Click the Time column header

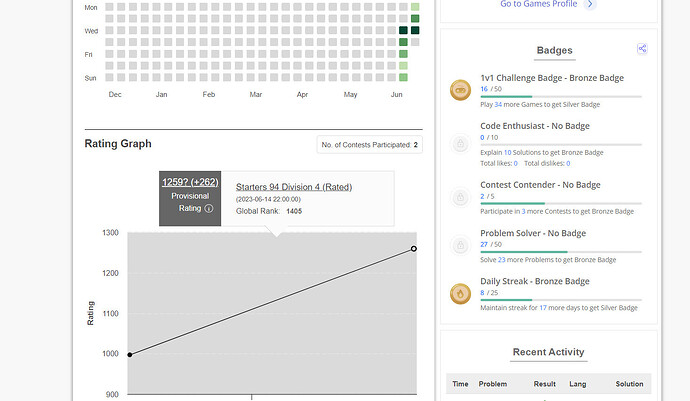(460, 384)
